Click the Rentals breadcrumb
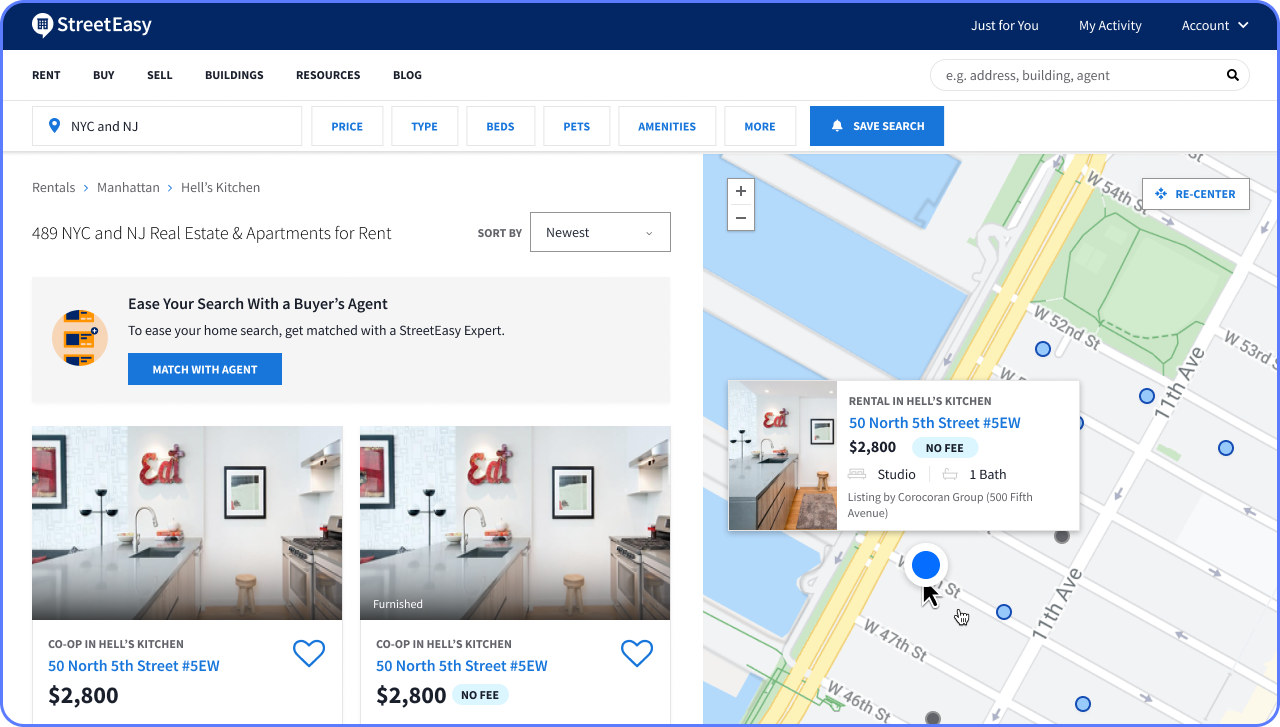1280x727 pixels. (54, 187)
